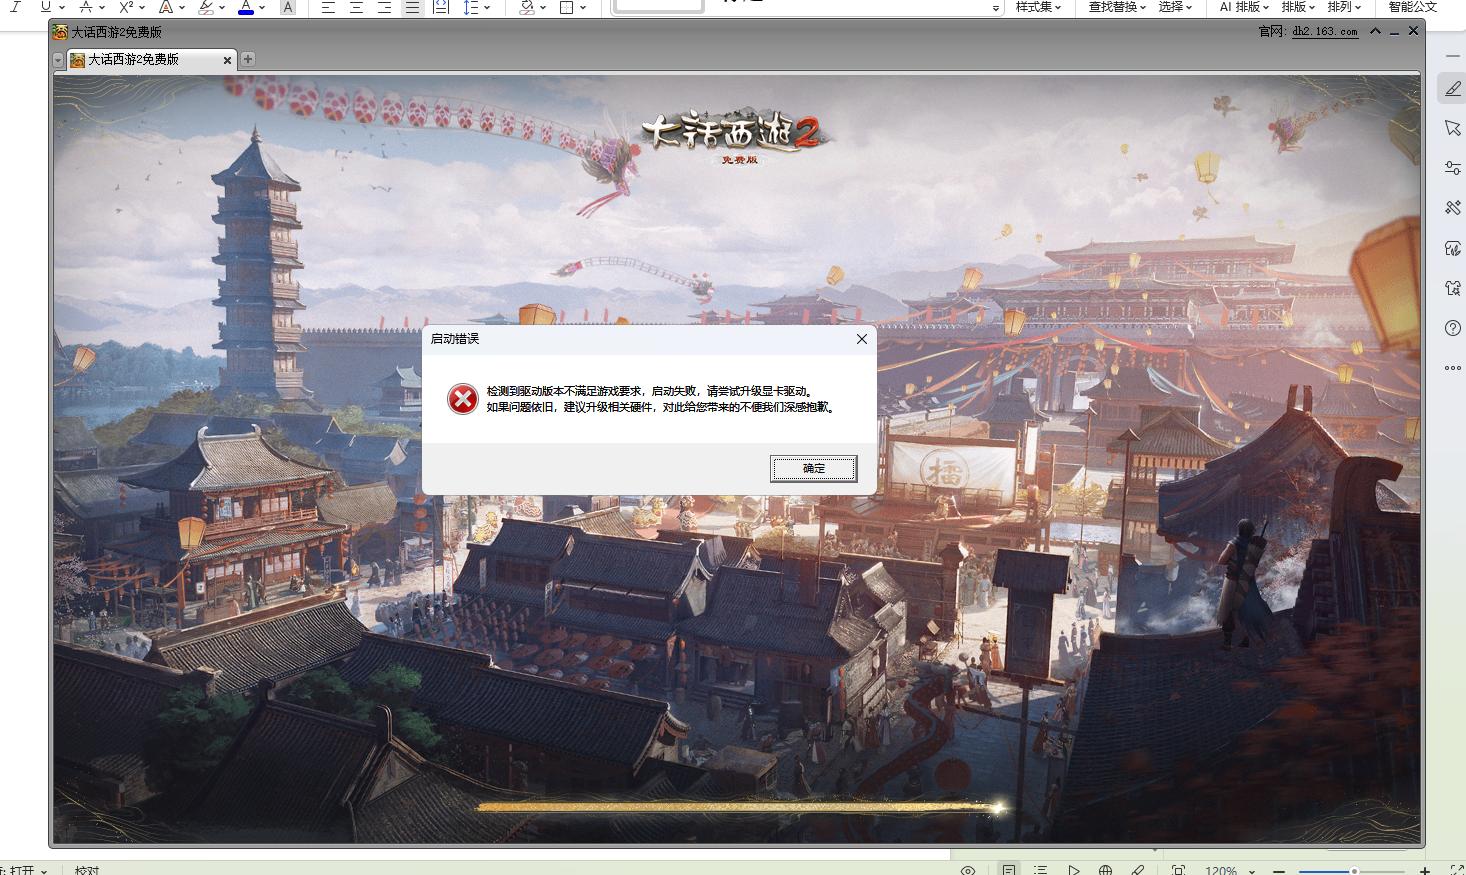Open superscript options dropdown arrow
The image size is (1466, 875).
[142, 8]
